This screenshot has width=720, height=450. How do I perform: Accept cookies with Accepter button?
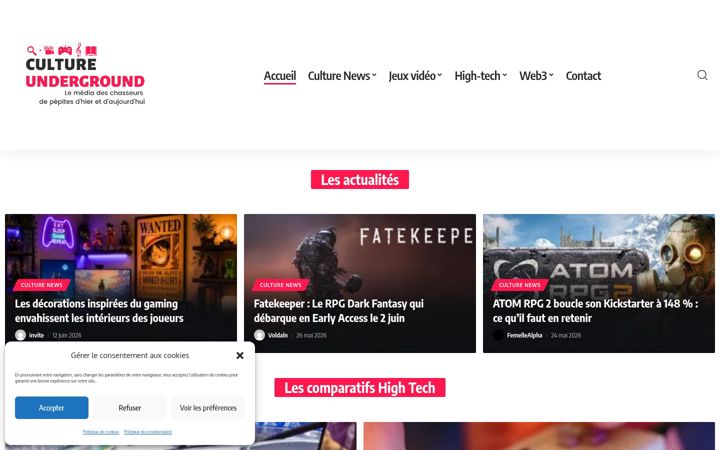point(51,408)
